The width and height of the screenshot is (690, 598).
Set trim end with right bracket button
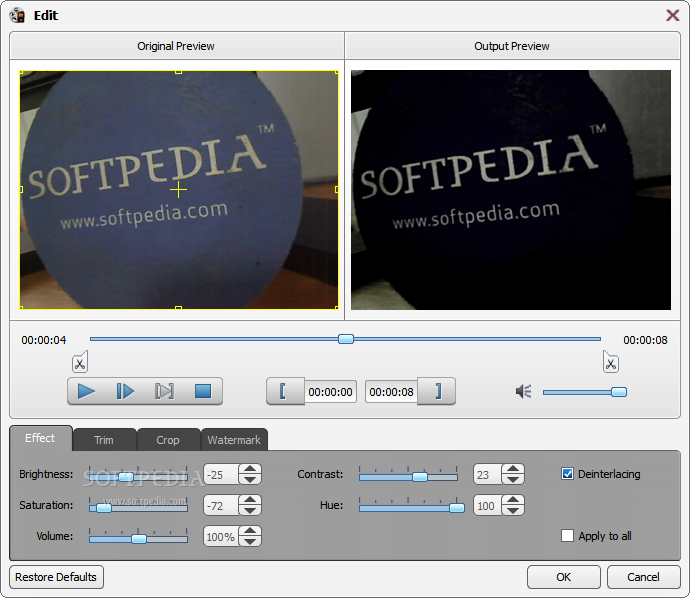[x=437, y=391]
